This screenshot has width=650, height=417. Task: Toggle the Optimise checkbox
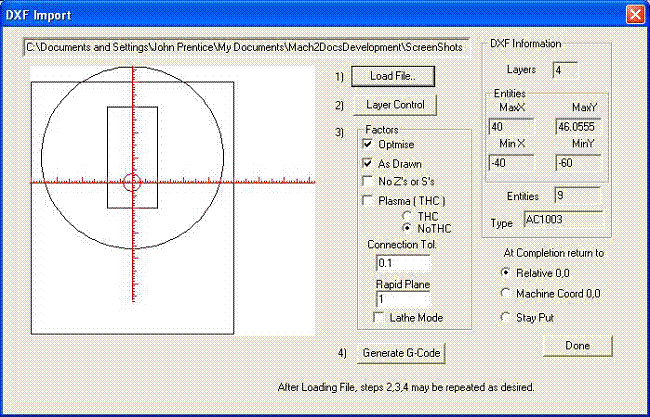[367, 144]
